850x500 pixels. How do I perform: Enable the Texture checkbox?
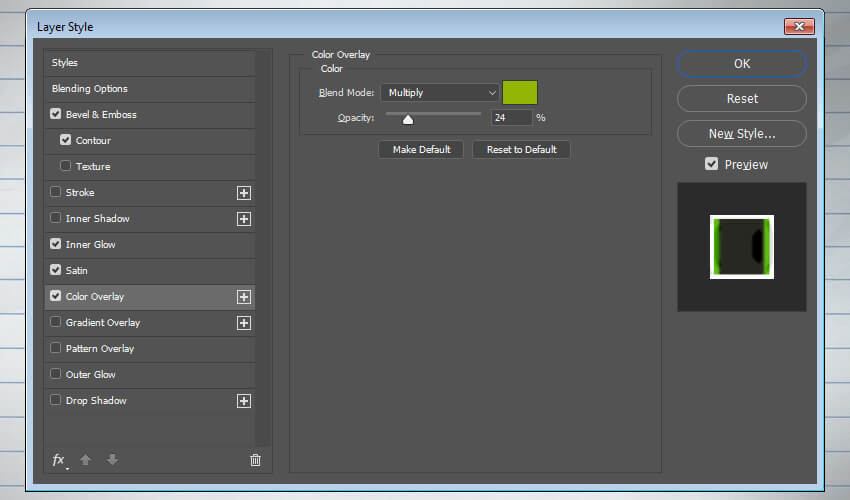[x=66, y=166]
